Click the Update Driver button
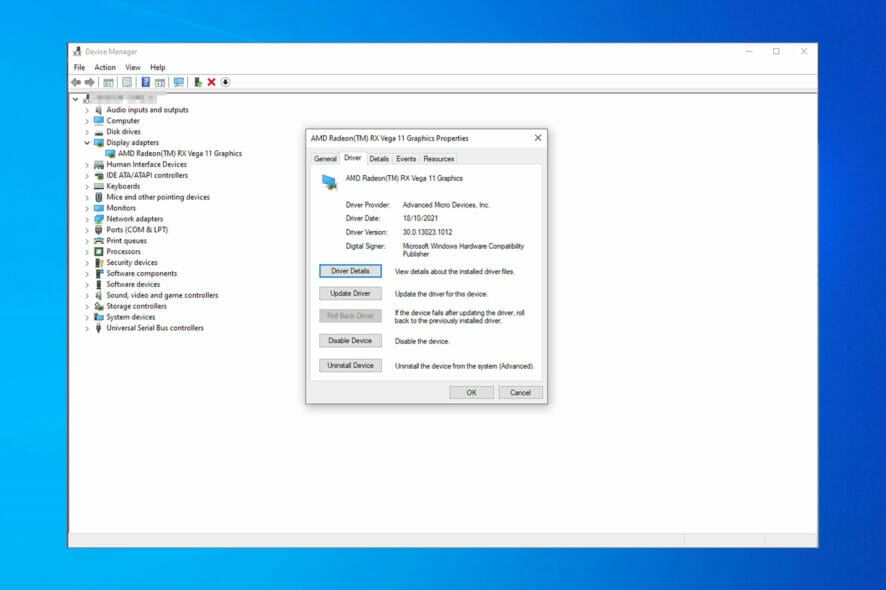Image resolution: width=886 pixels, height=590 pixels. (x=350, y=293)
